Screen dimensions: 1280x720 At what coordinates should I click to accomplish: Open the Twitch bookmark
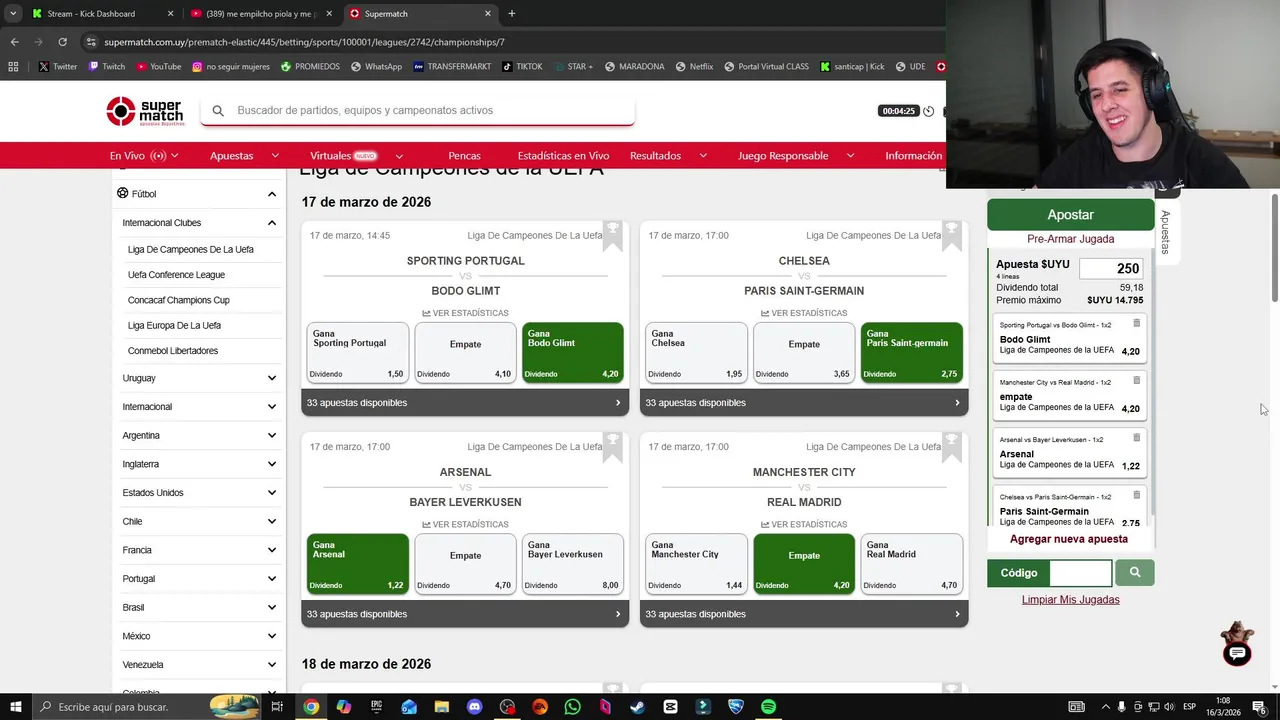(107, 67)
